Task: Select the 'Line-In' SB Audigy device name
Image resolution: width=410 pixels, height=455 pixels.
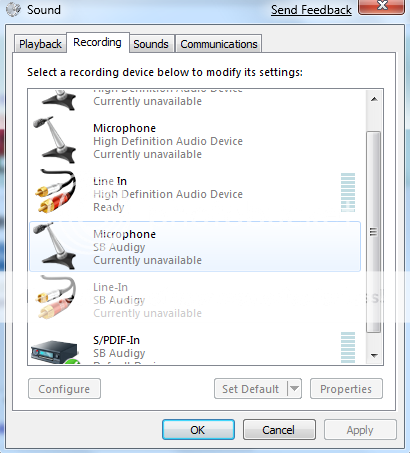Action: tap(110, 287)
